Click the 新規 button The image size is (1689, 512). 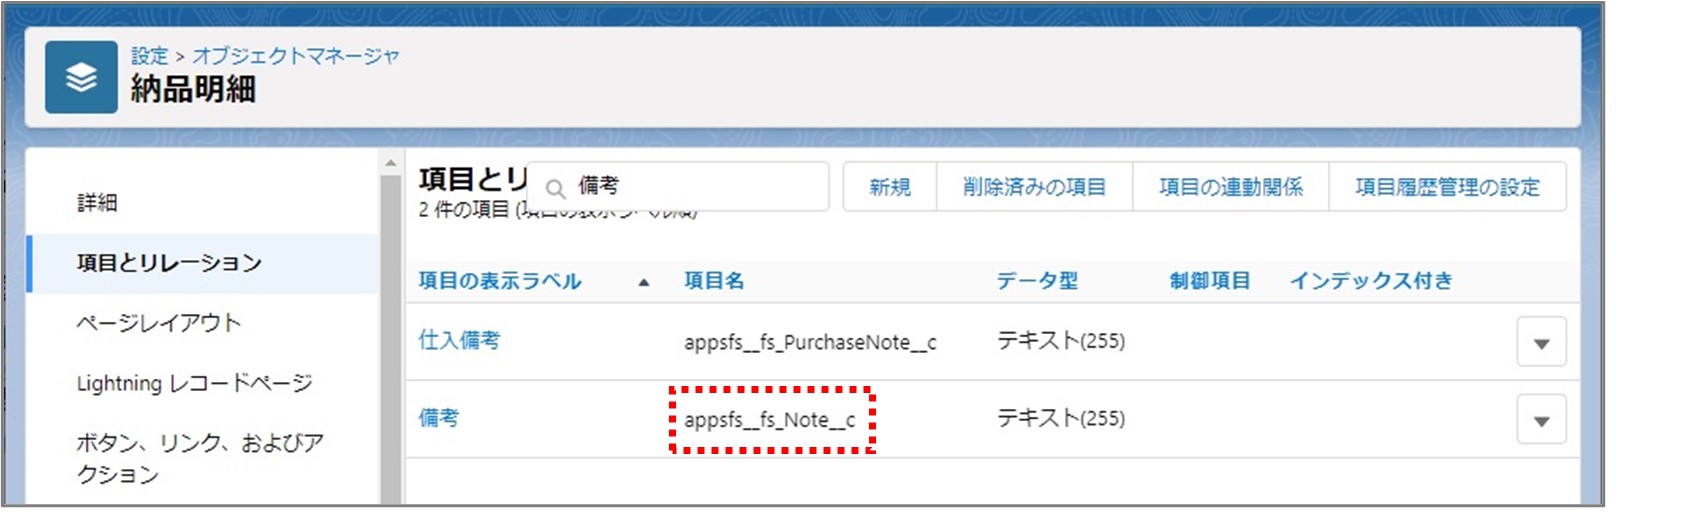point(889,187)
